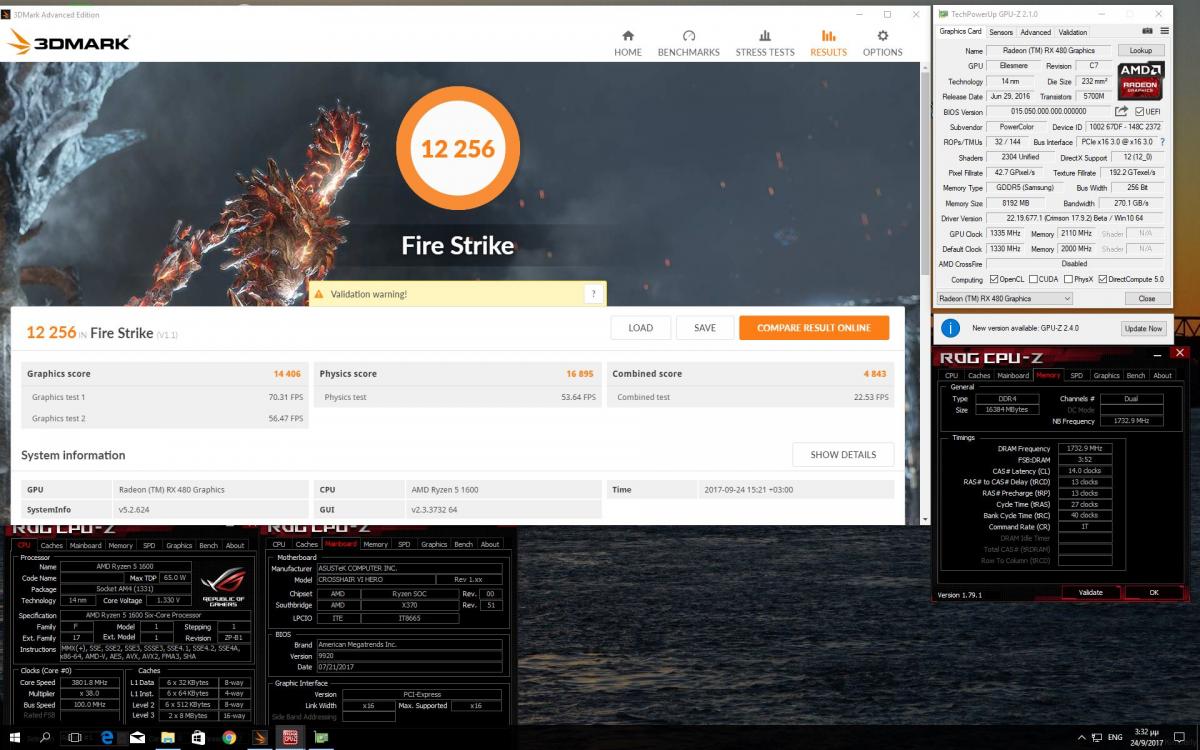
Task: Expand hidden system tray icons chevron
Action: tap(1082, 737)
